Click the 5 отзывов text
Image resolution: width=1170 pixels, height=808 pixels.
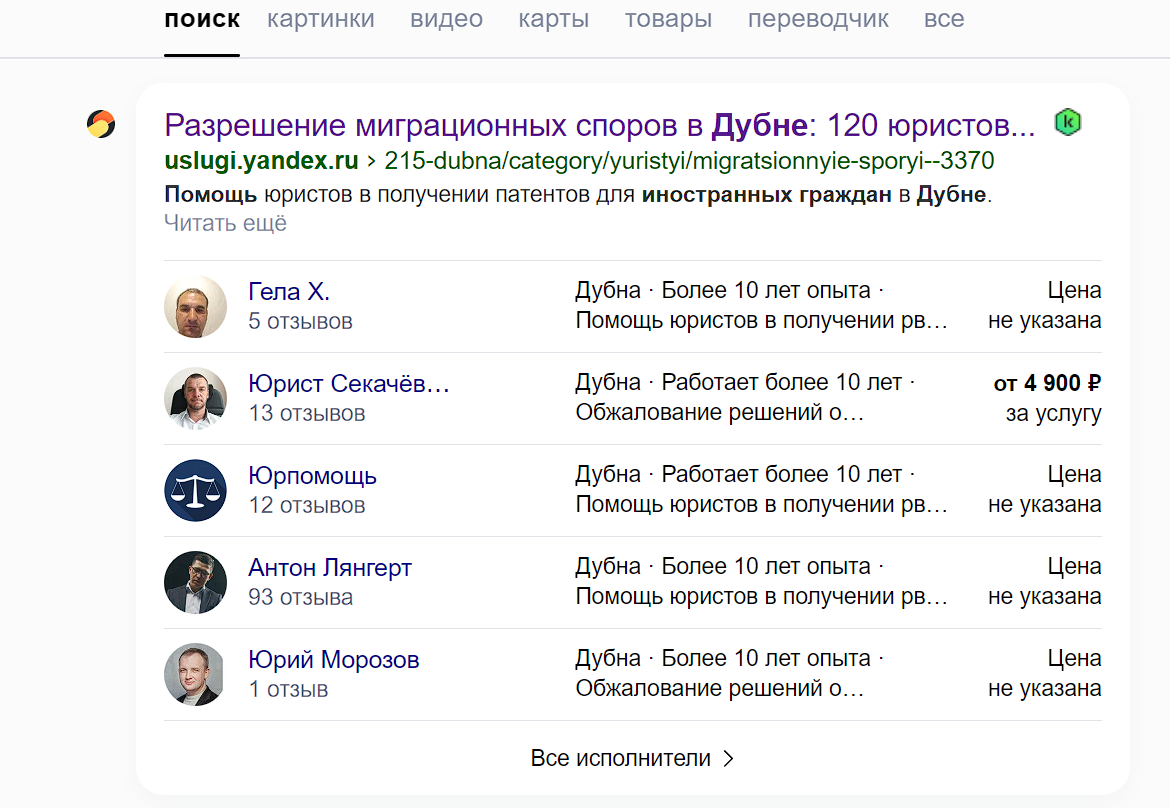pos(300,322)
